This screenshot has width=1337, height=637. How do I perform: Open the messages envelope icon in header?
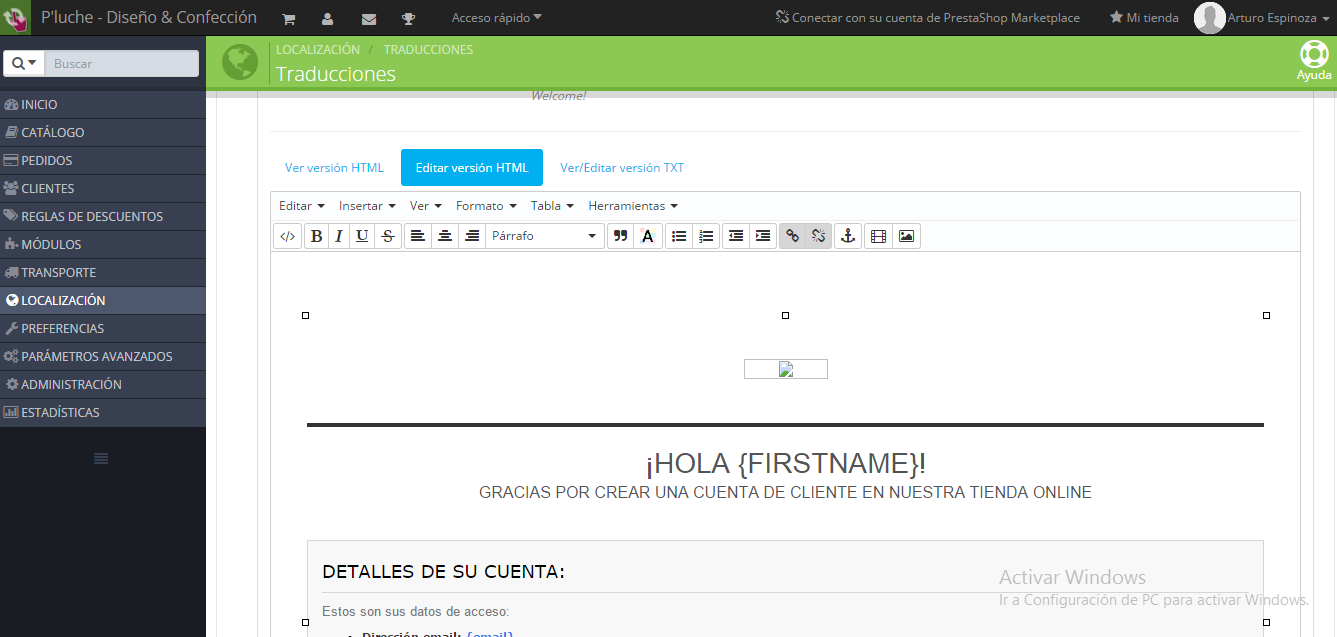pyautogui.click(x=369, y=18)
